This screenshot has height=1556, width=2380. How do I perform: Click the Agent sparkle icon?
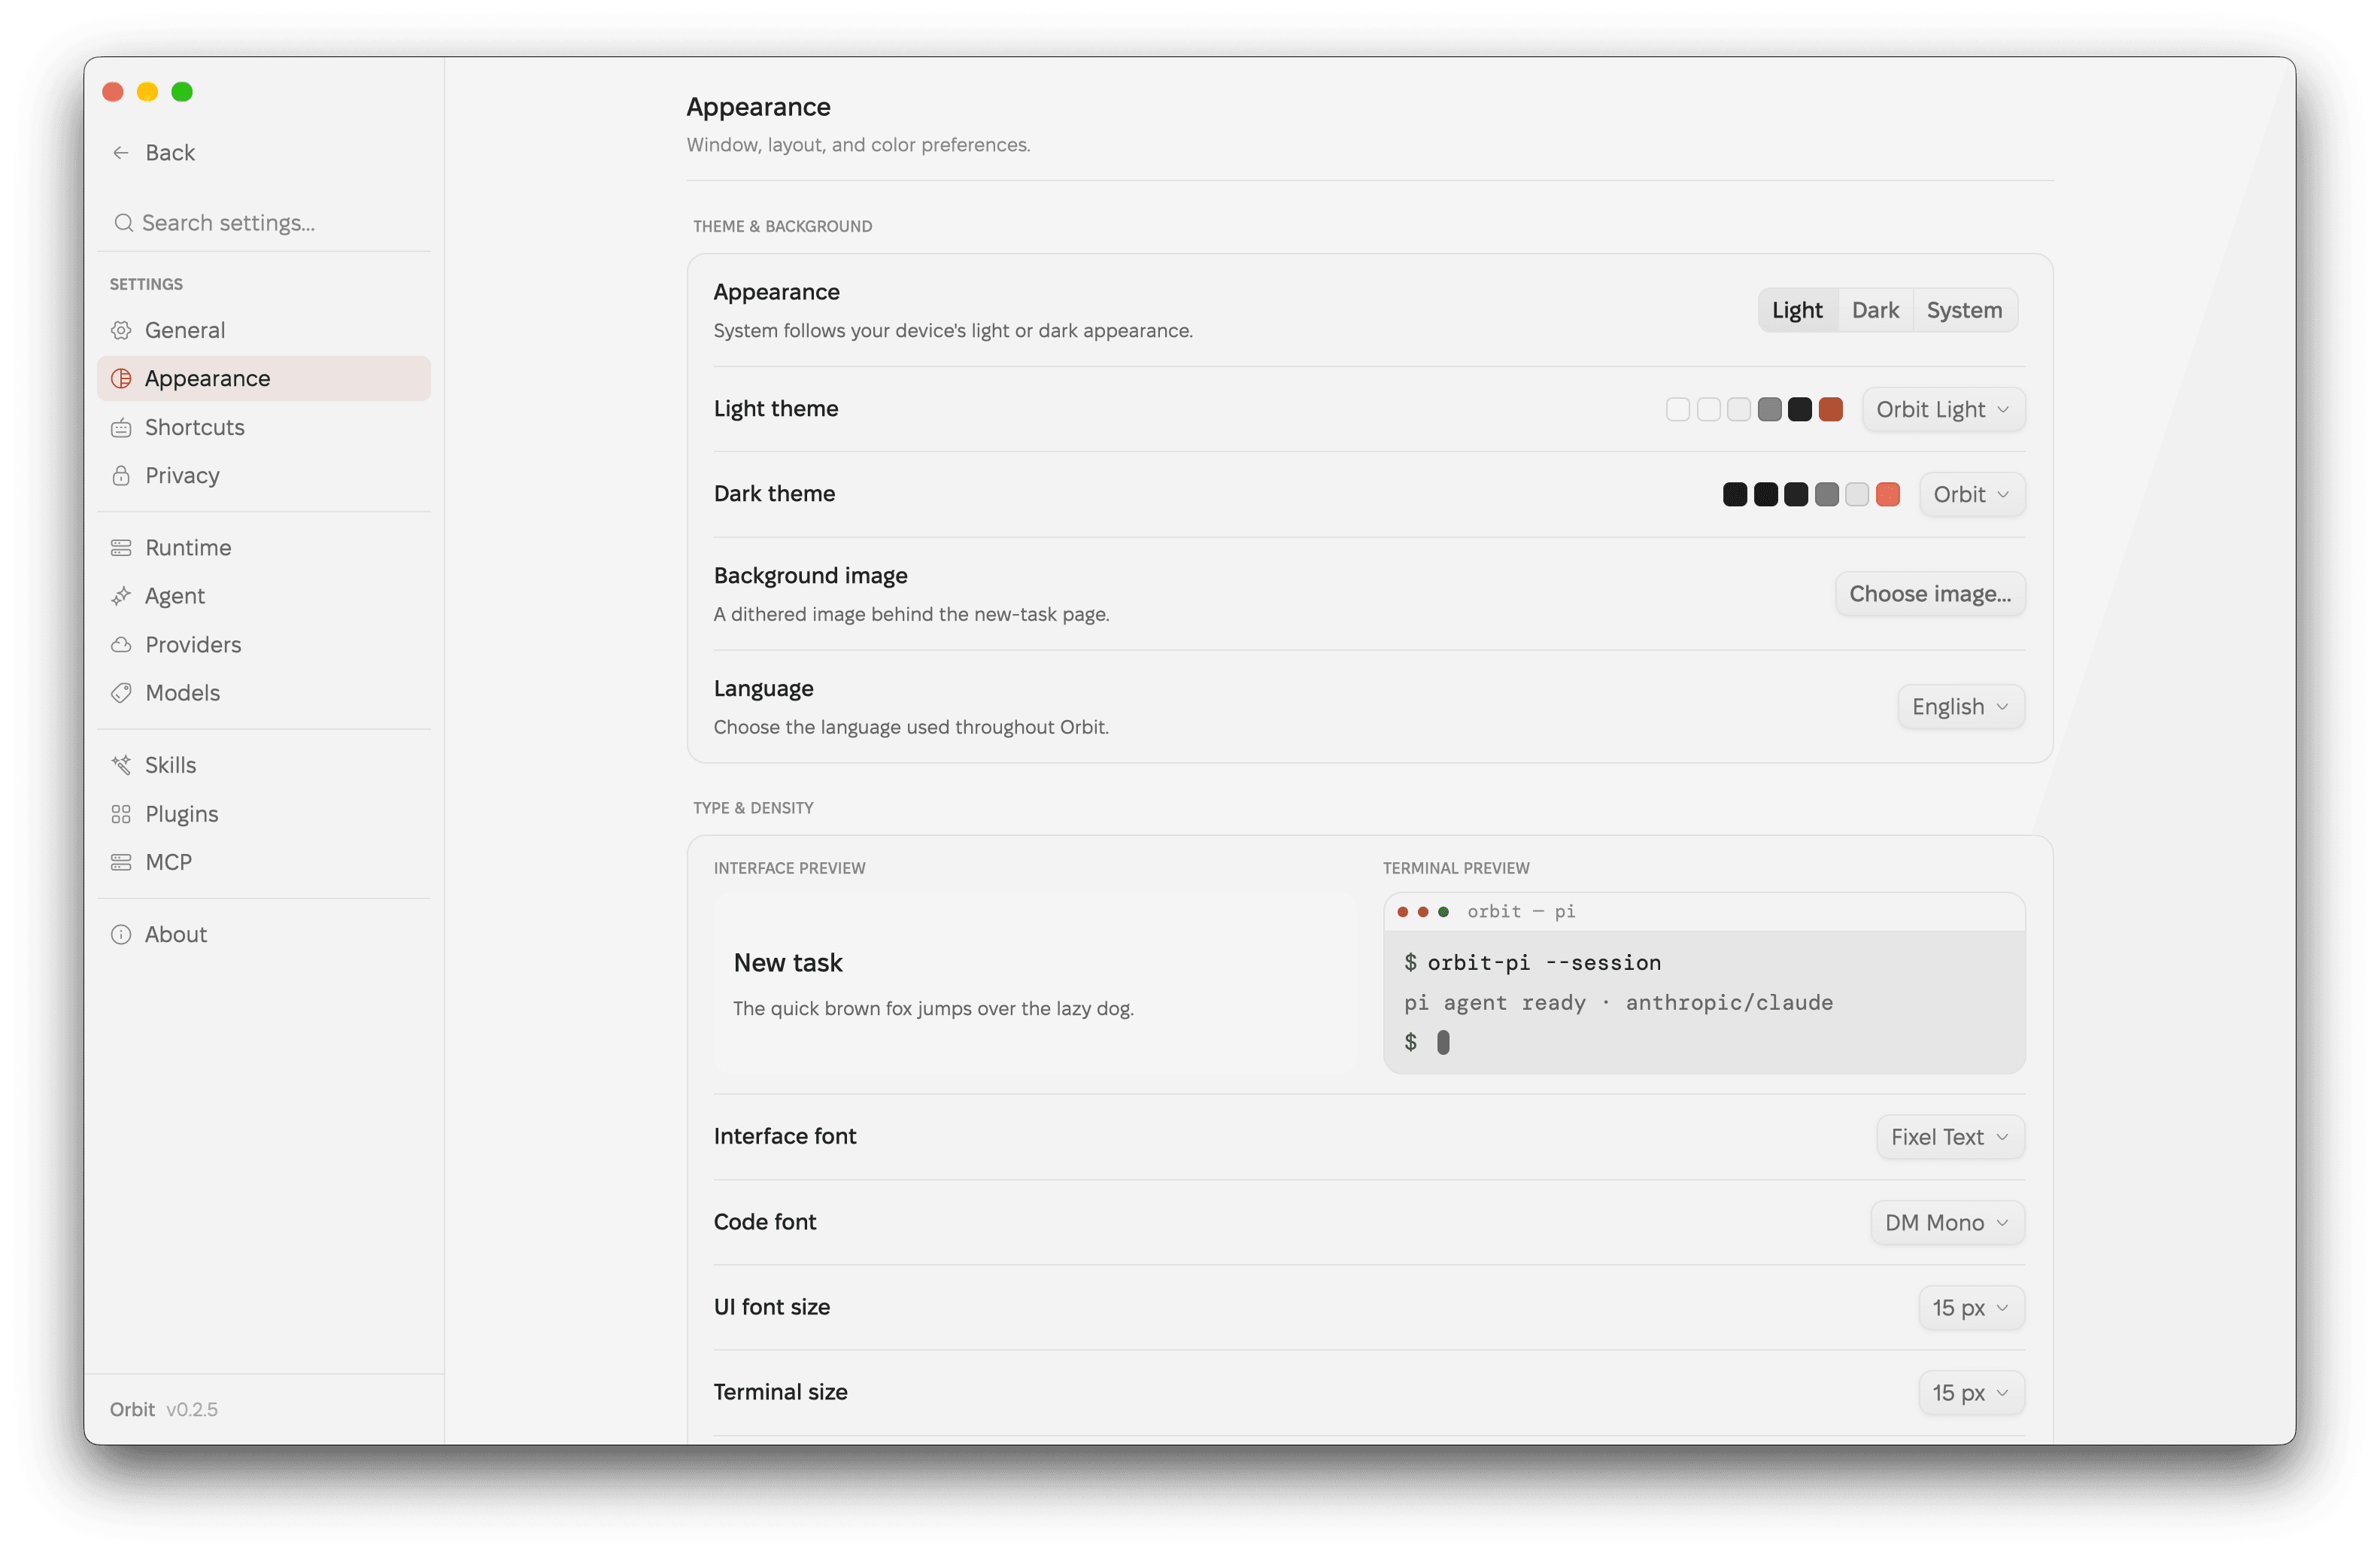pyautogui.click(x=121, y=596)
